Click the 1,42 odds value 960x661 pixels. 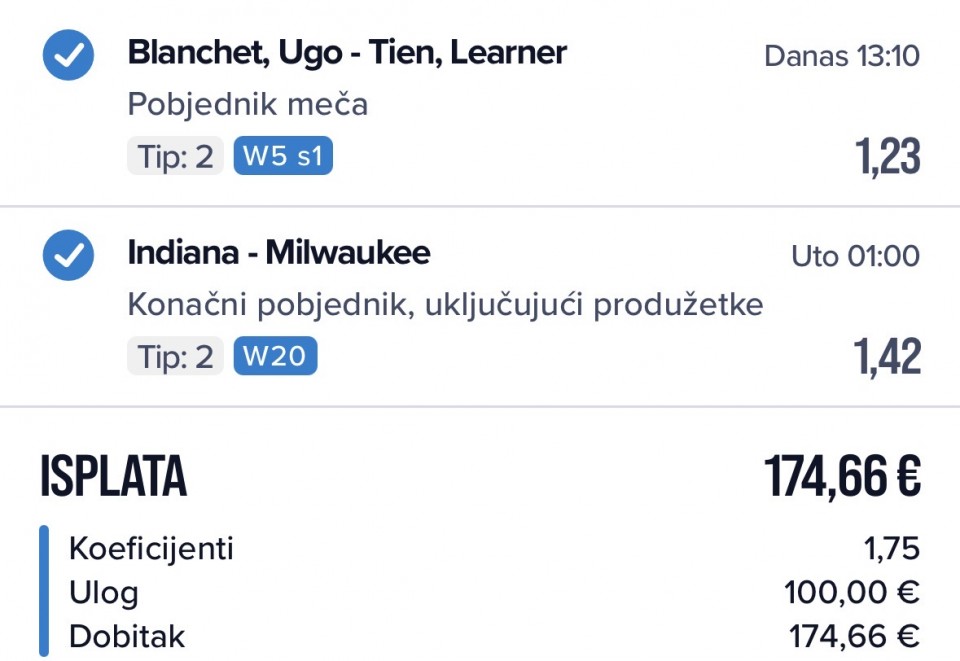click(x=886, y=357)
